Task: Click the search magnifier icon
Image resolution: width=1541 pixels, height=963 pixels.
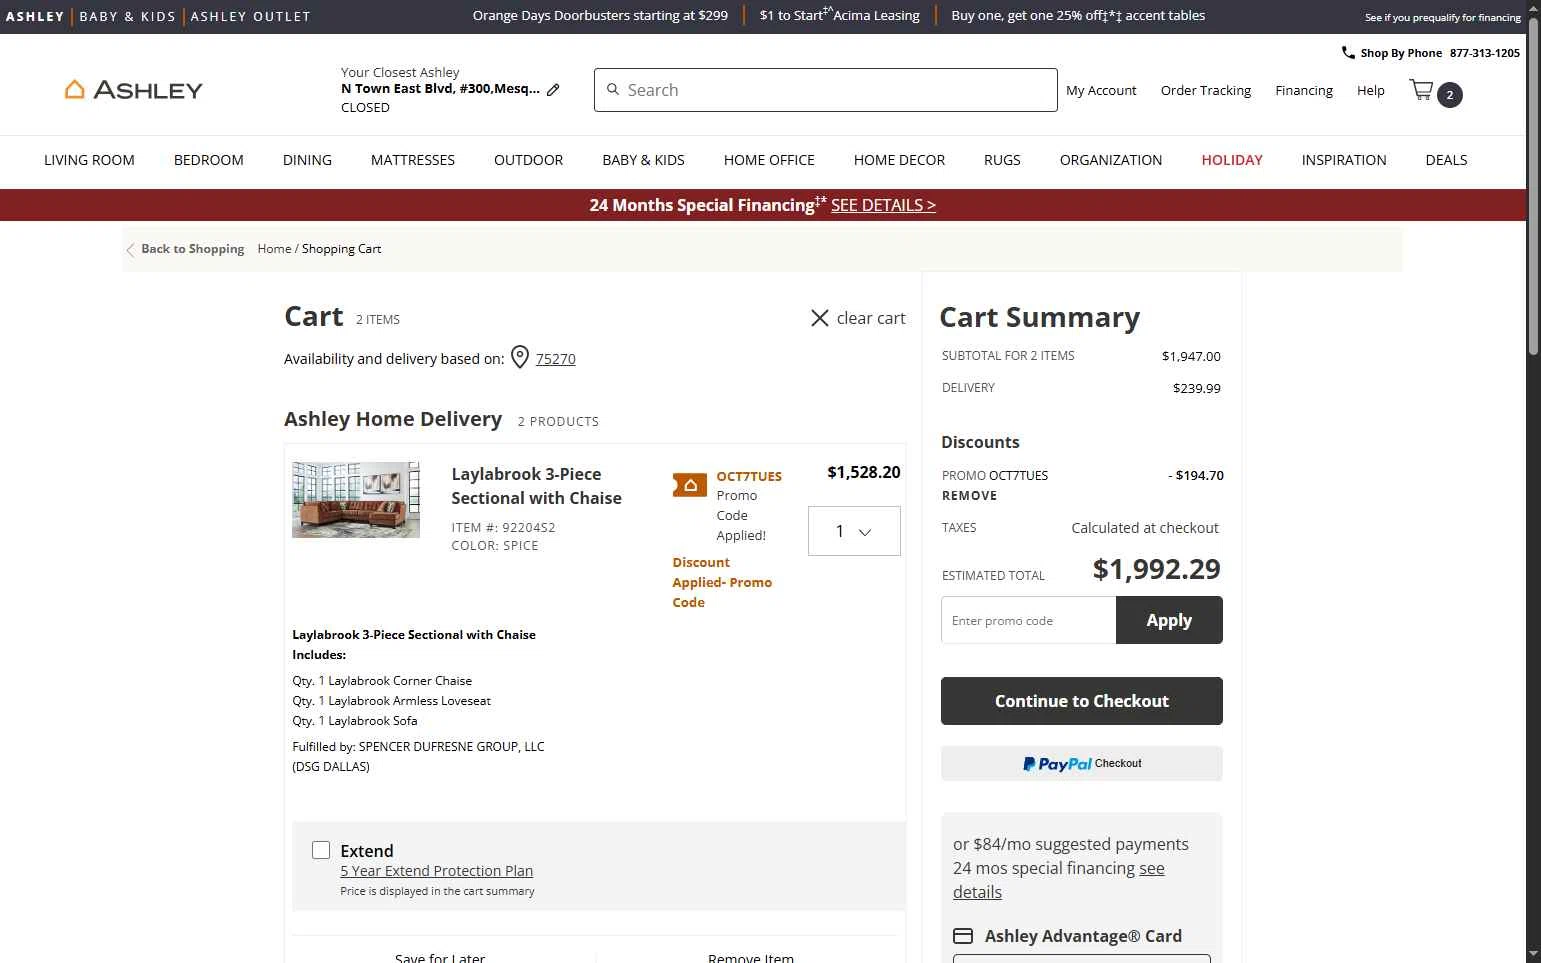Action: click(613, 90)
